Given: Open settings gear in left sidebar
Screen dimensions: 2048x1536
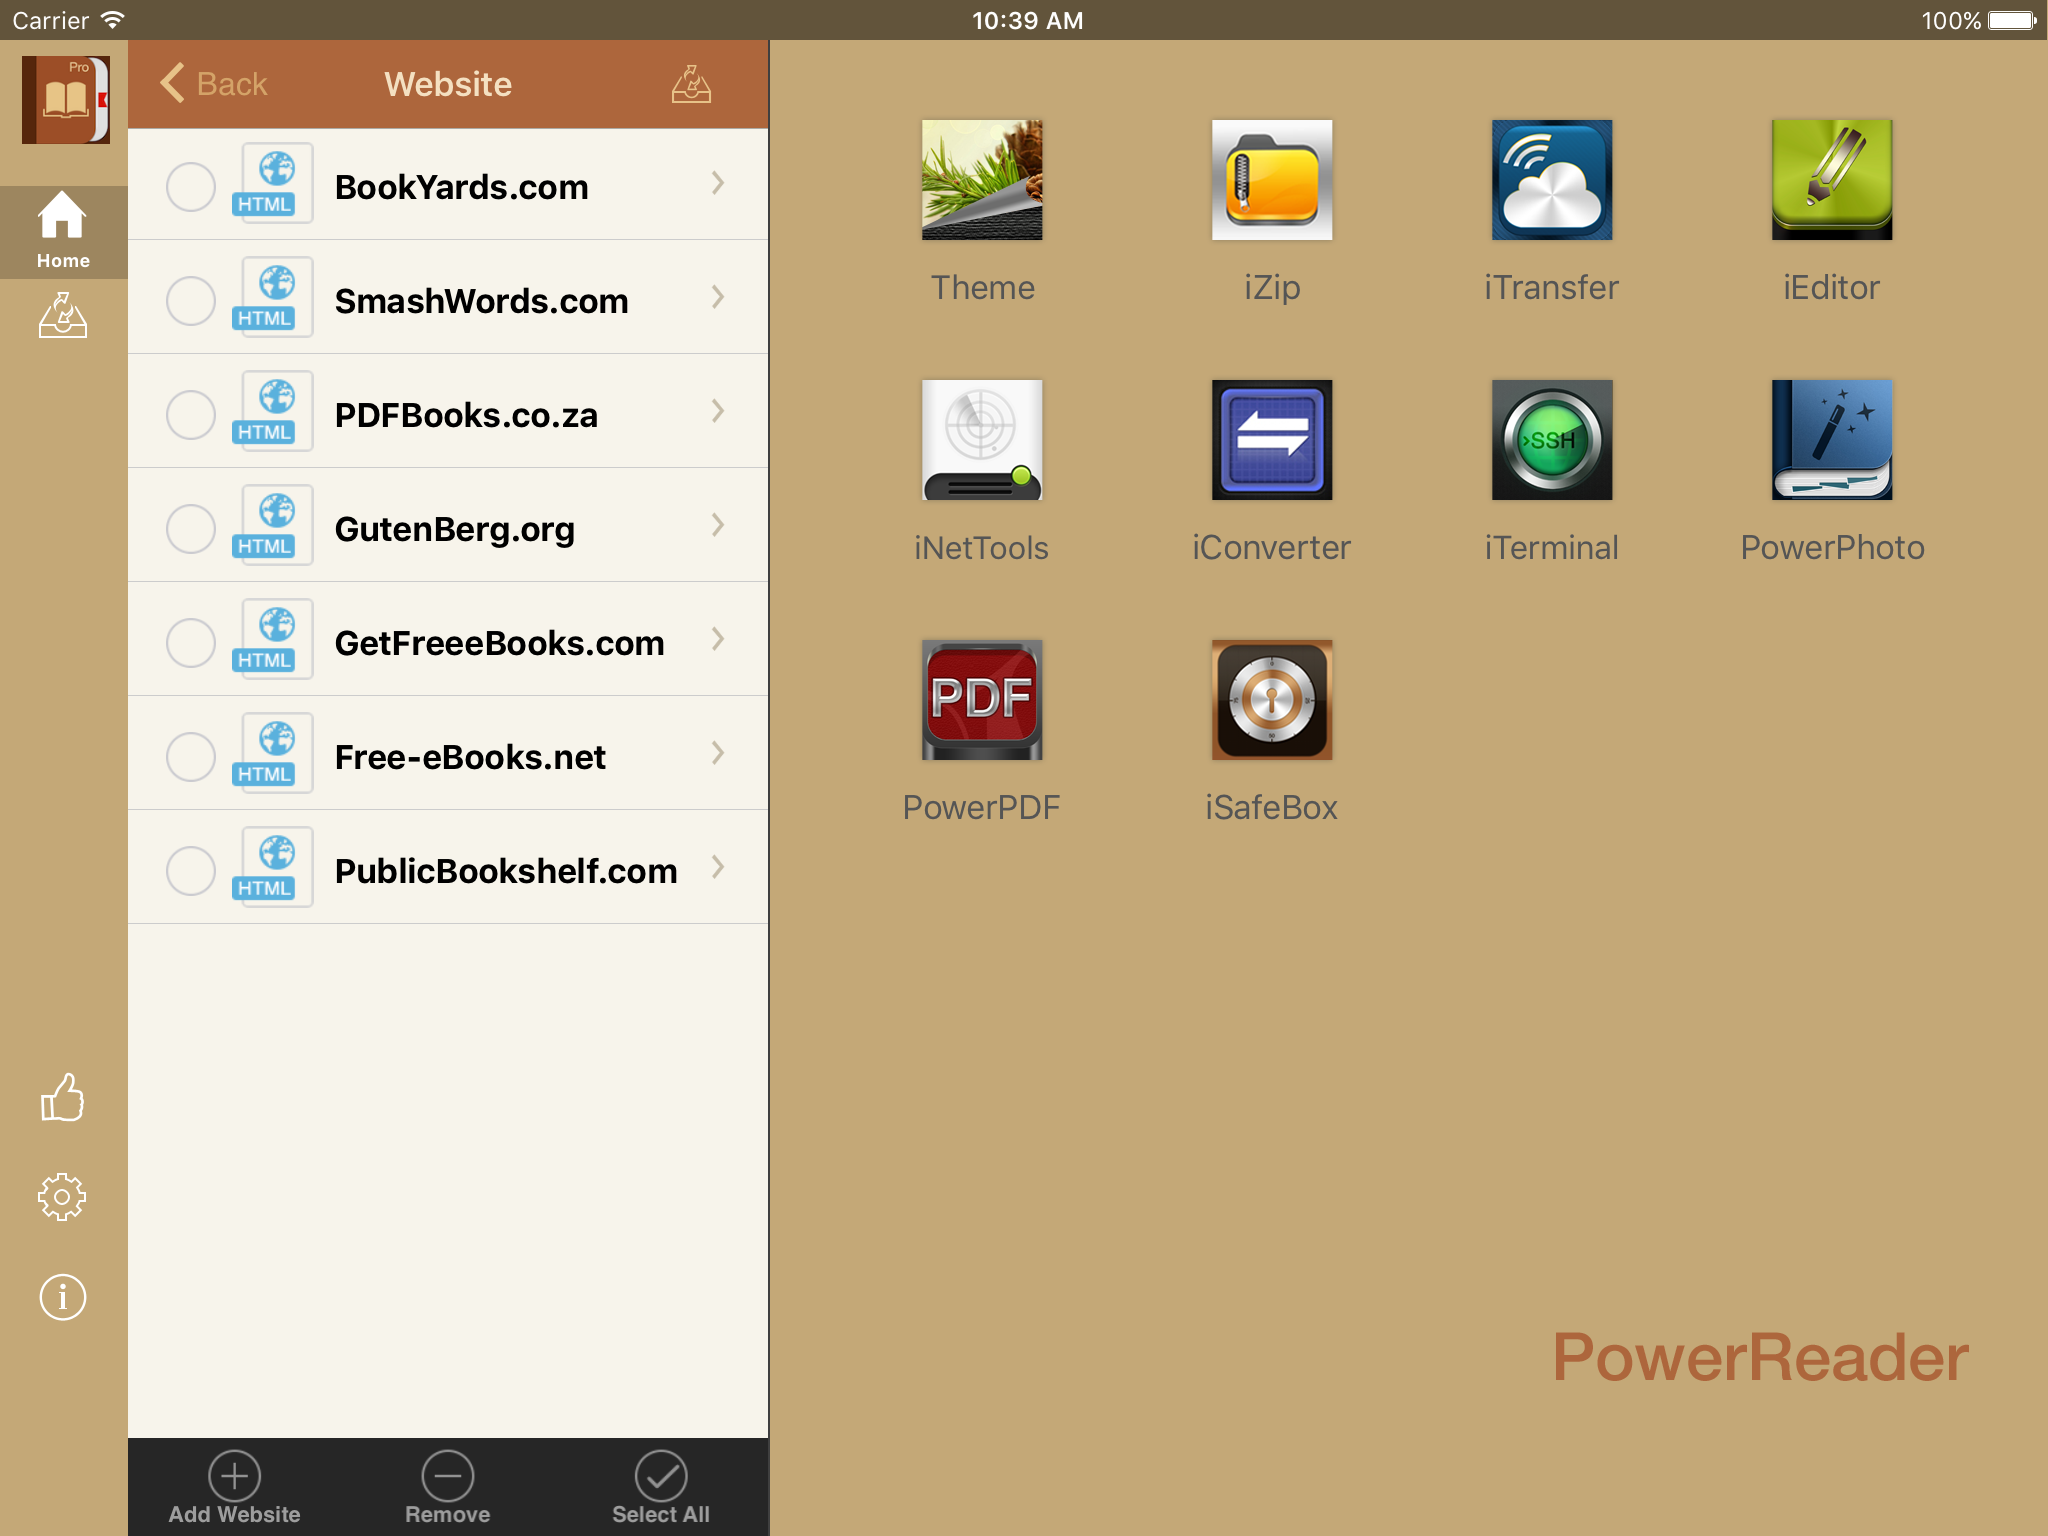Looking at the screenshot, I should point(62,1197).
